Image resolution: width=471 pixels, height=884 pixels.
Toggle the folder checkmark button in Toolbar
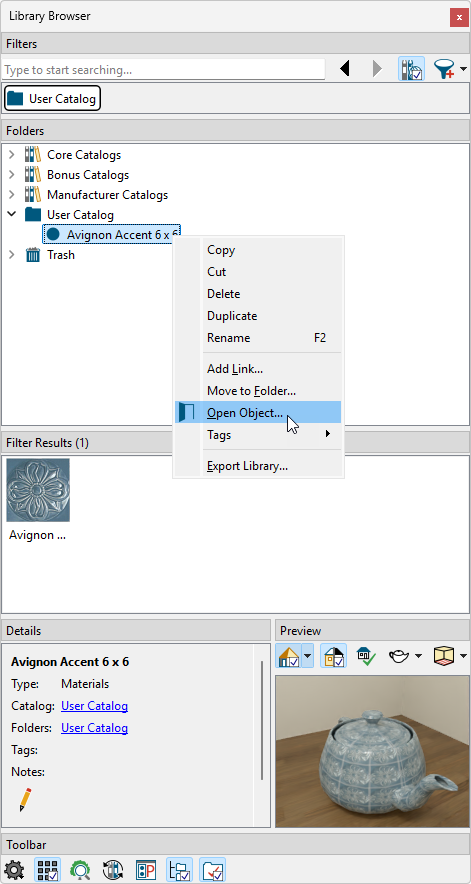click(x=213, y=870)
